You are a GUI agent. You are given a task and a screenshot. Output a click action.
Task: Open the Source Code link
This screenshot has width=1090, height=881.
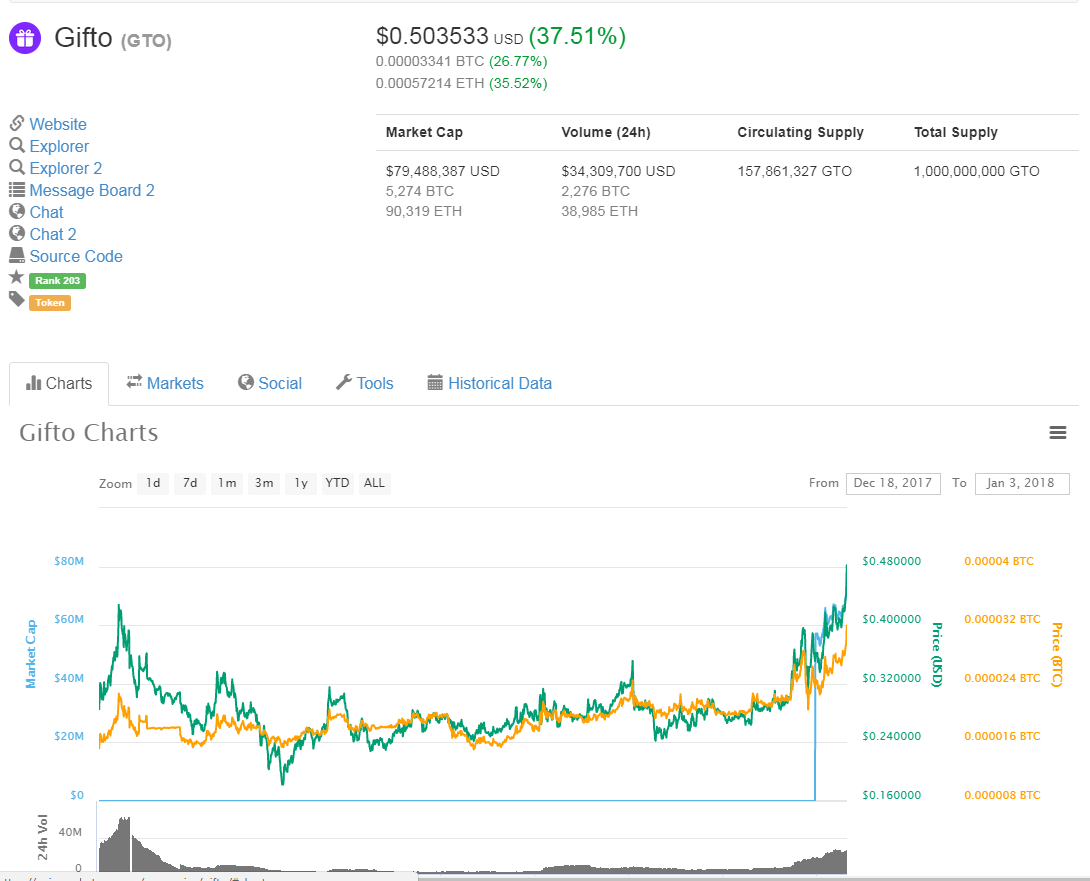(x=76, y=257)
